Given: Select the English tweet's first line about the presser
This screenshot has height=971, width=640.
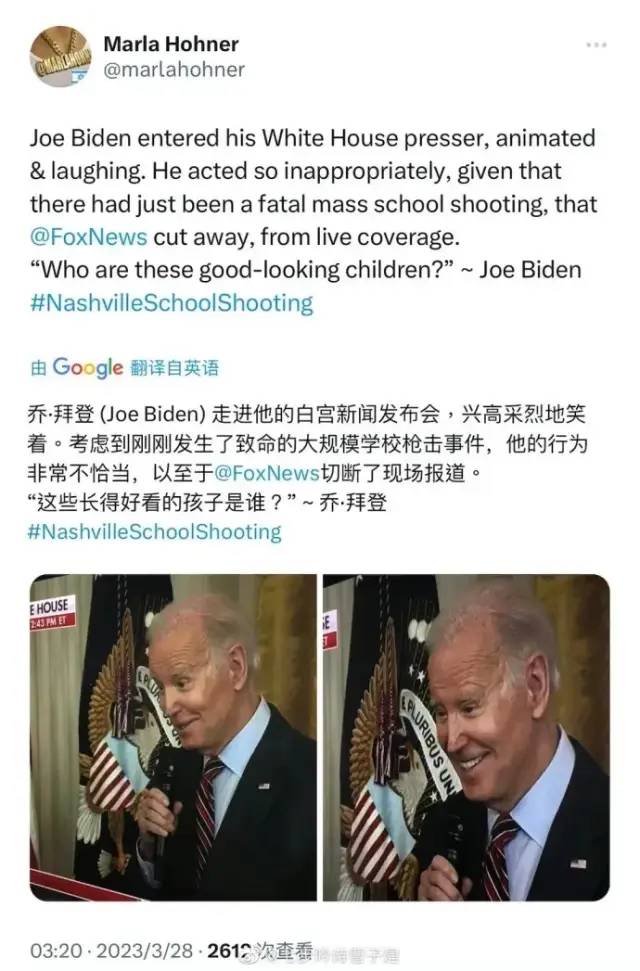Looking at the screenshot, I should tap(313, 138).
